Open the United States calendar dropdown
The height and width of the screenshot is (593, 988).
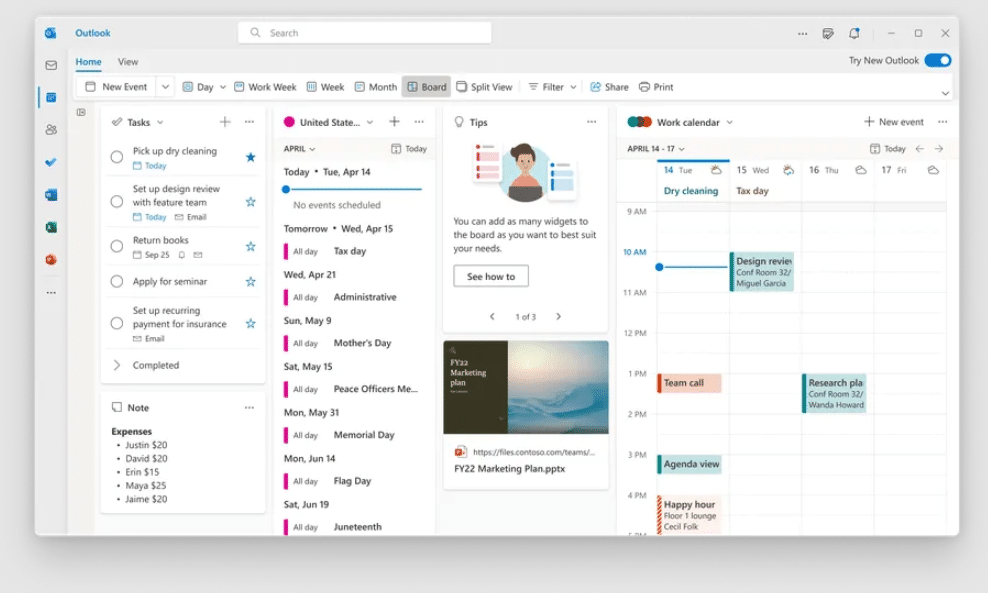coord(370,122)
